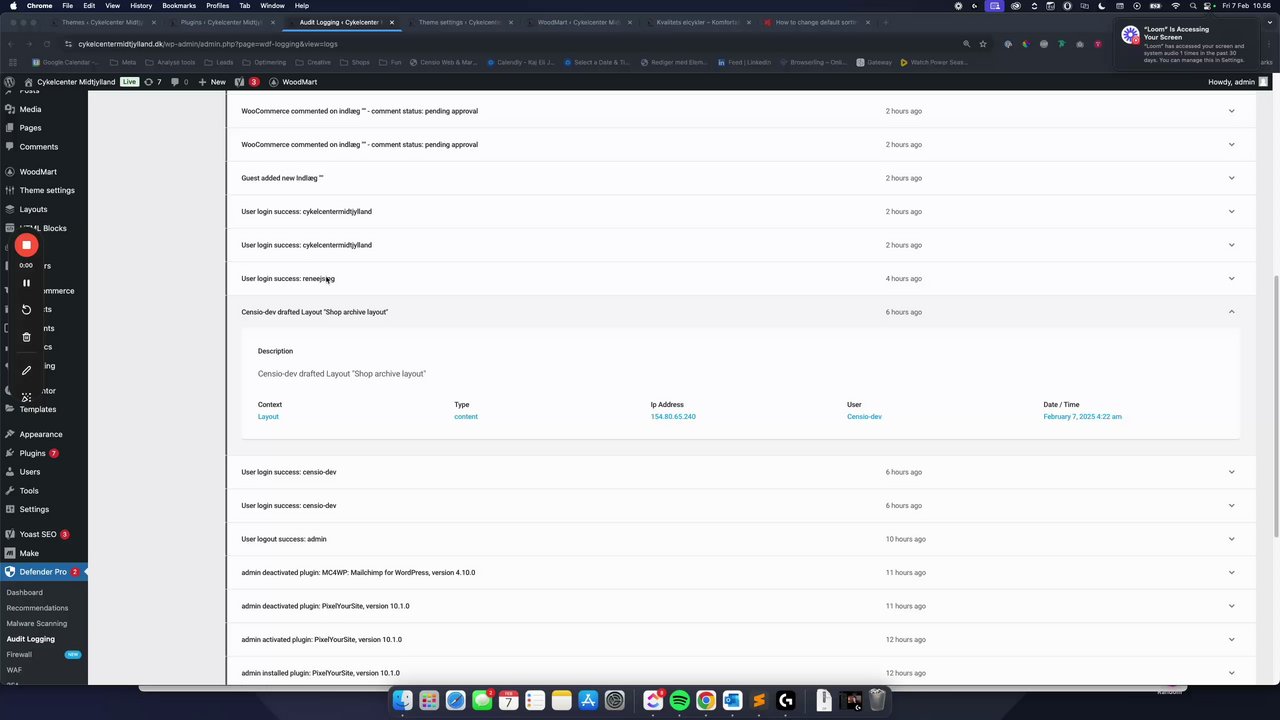
Task: Open Pages in the sidebar
Action: (x=30, y=128)
